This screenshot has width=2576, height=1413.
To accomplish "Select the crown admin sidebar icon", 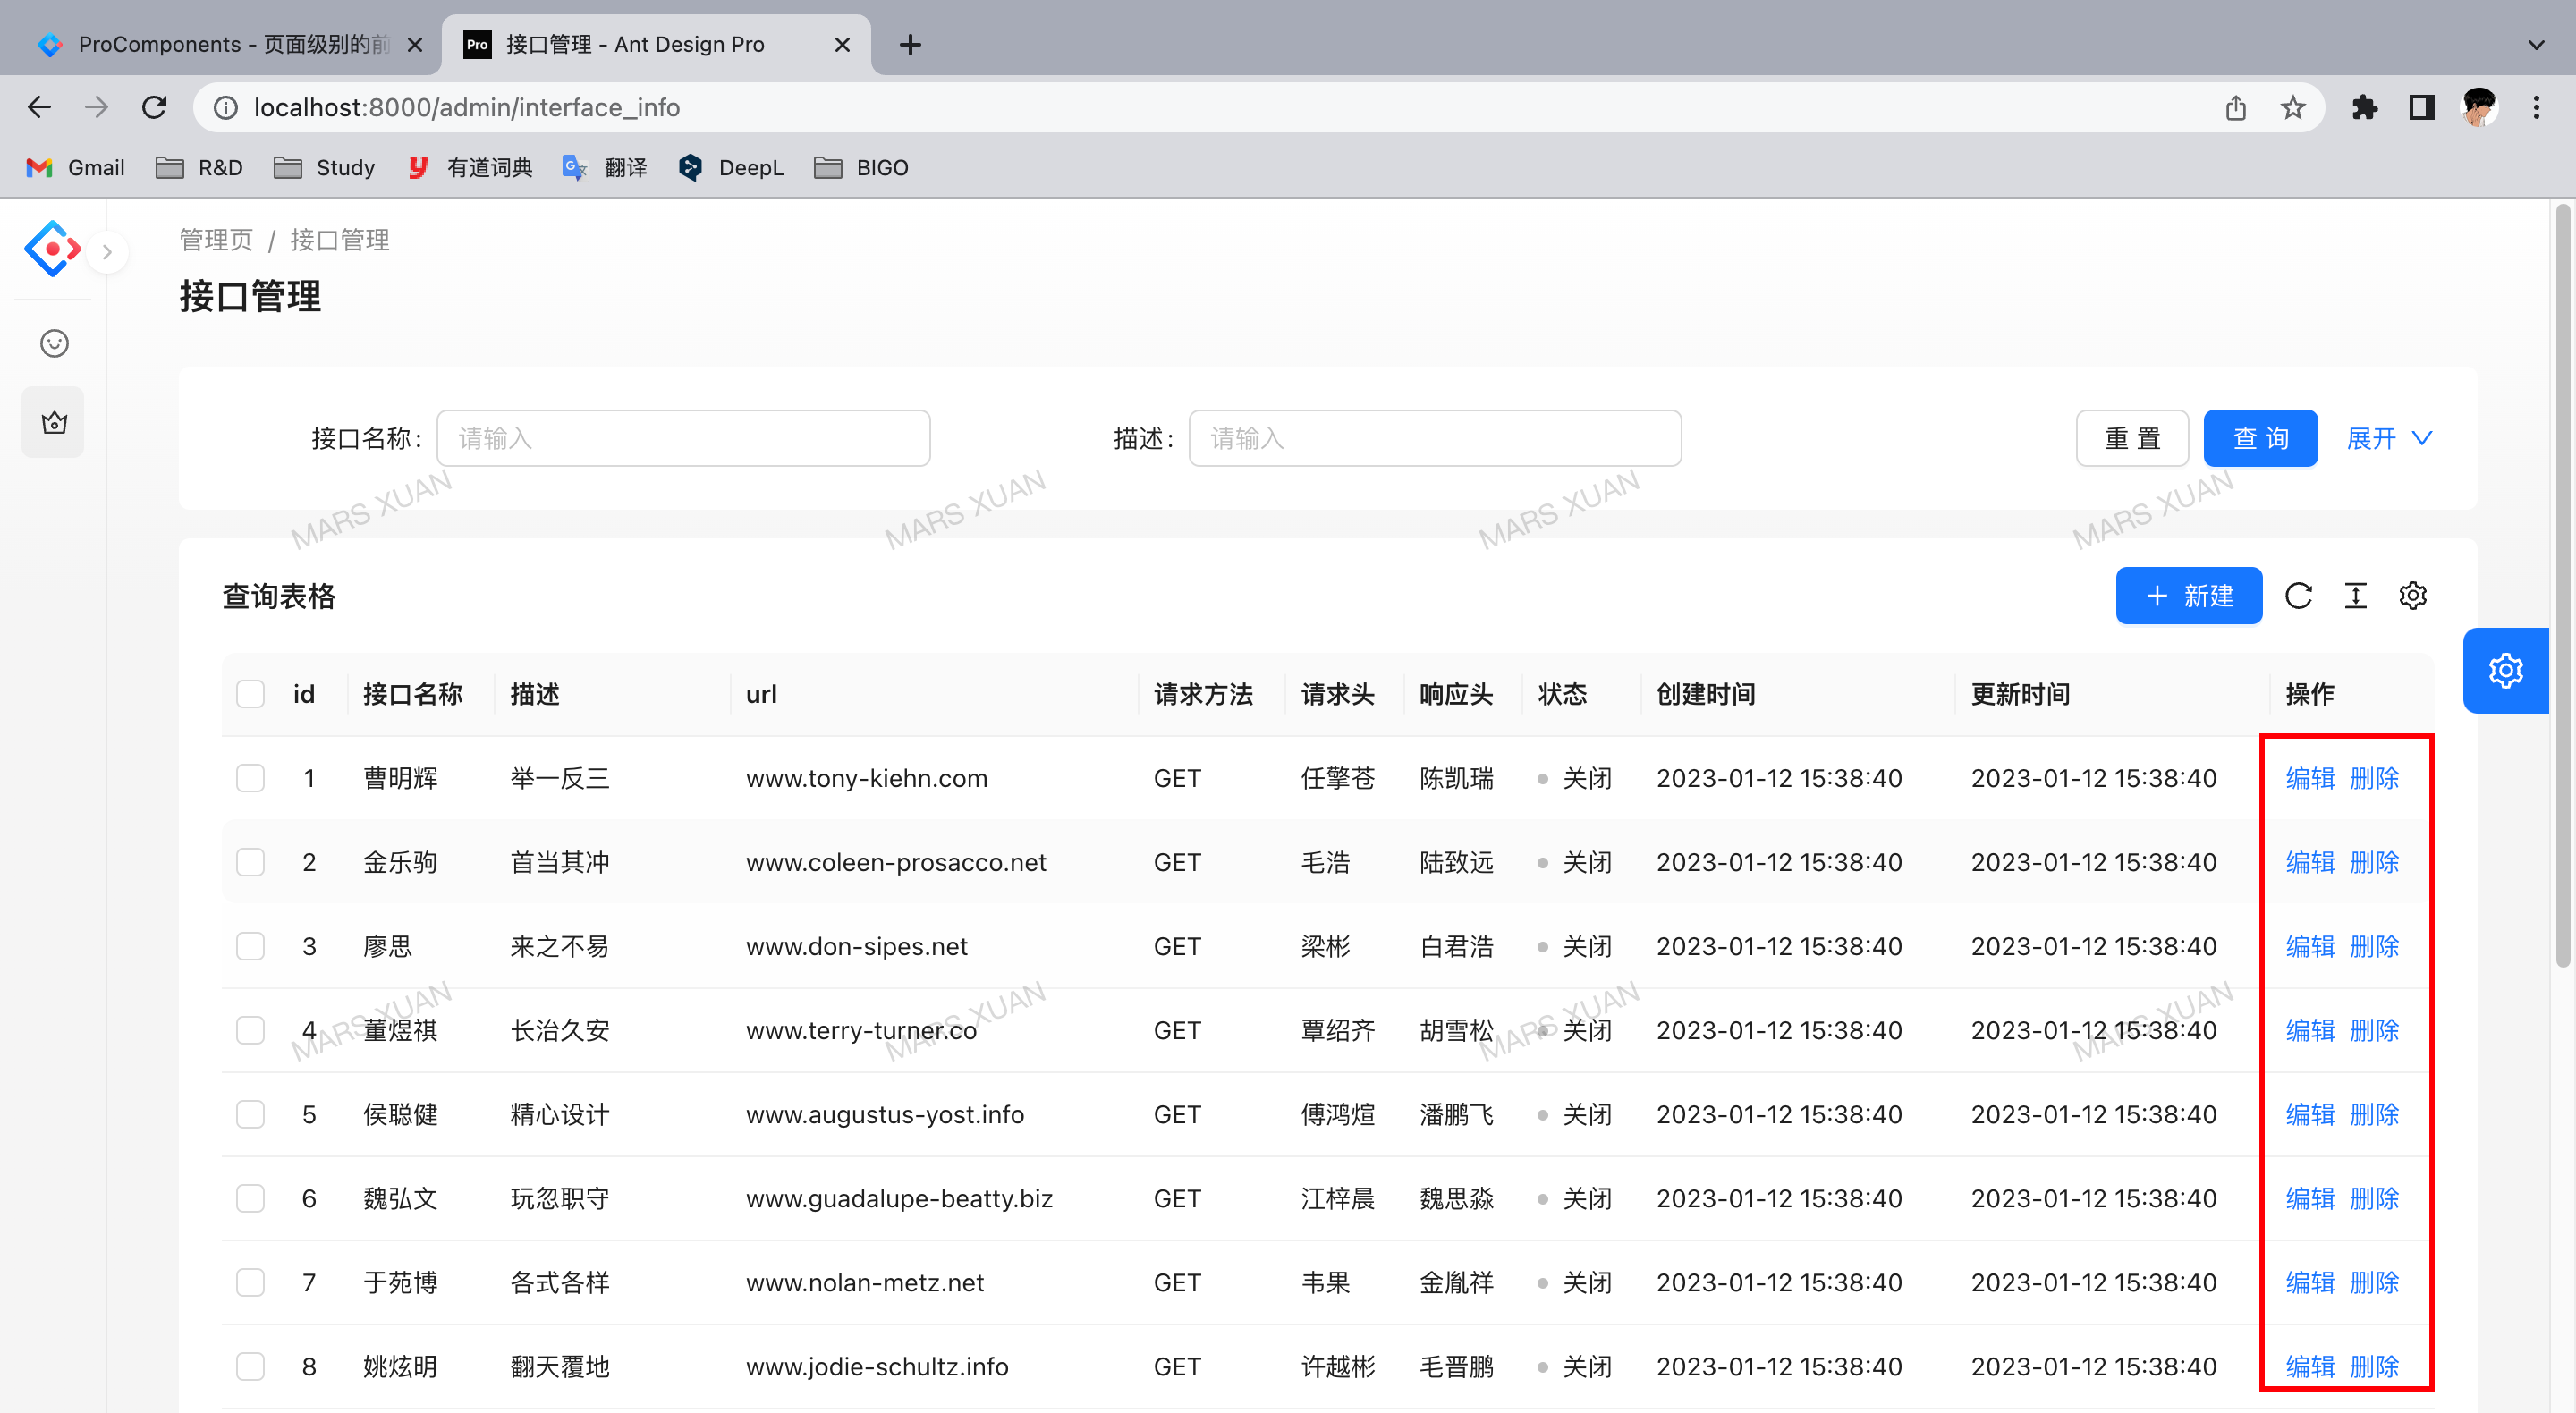I will point(54,423).
